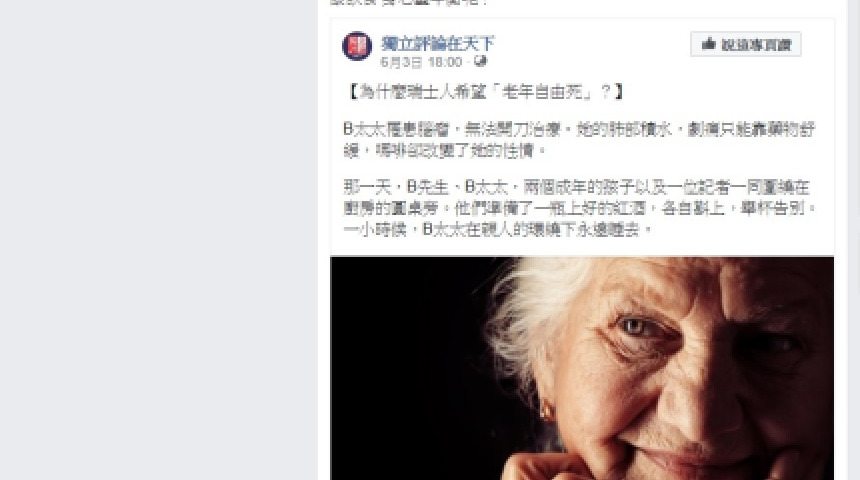Image resolution: width=860 pixels, height=480 pixels.
Task: Click the gold earring in the photo
Action: click(x=547, y=411)
